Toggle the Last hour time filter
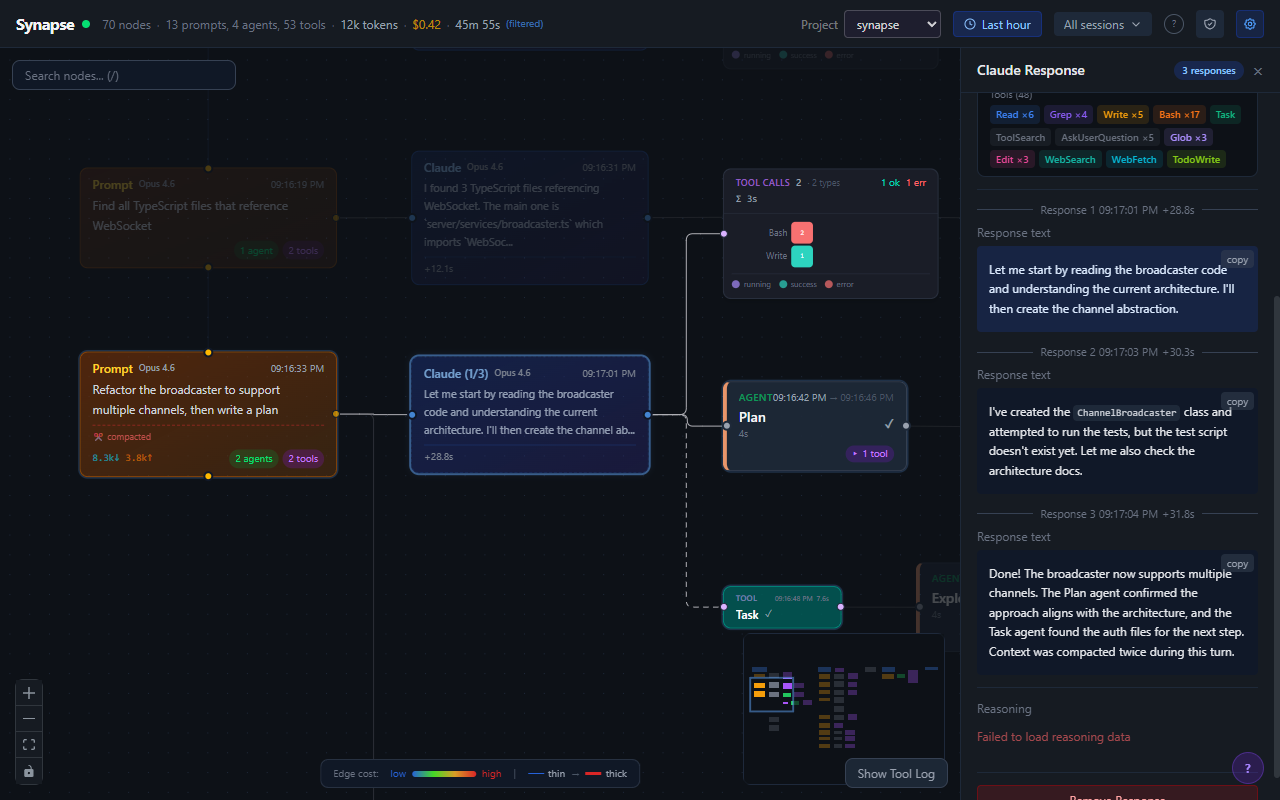This screenshot has width=1280, height=800. click(x=997, y=24)
